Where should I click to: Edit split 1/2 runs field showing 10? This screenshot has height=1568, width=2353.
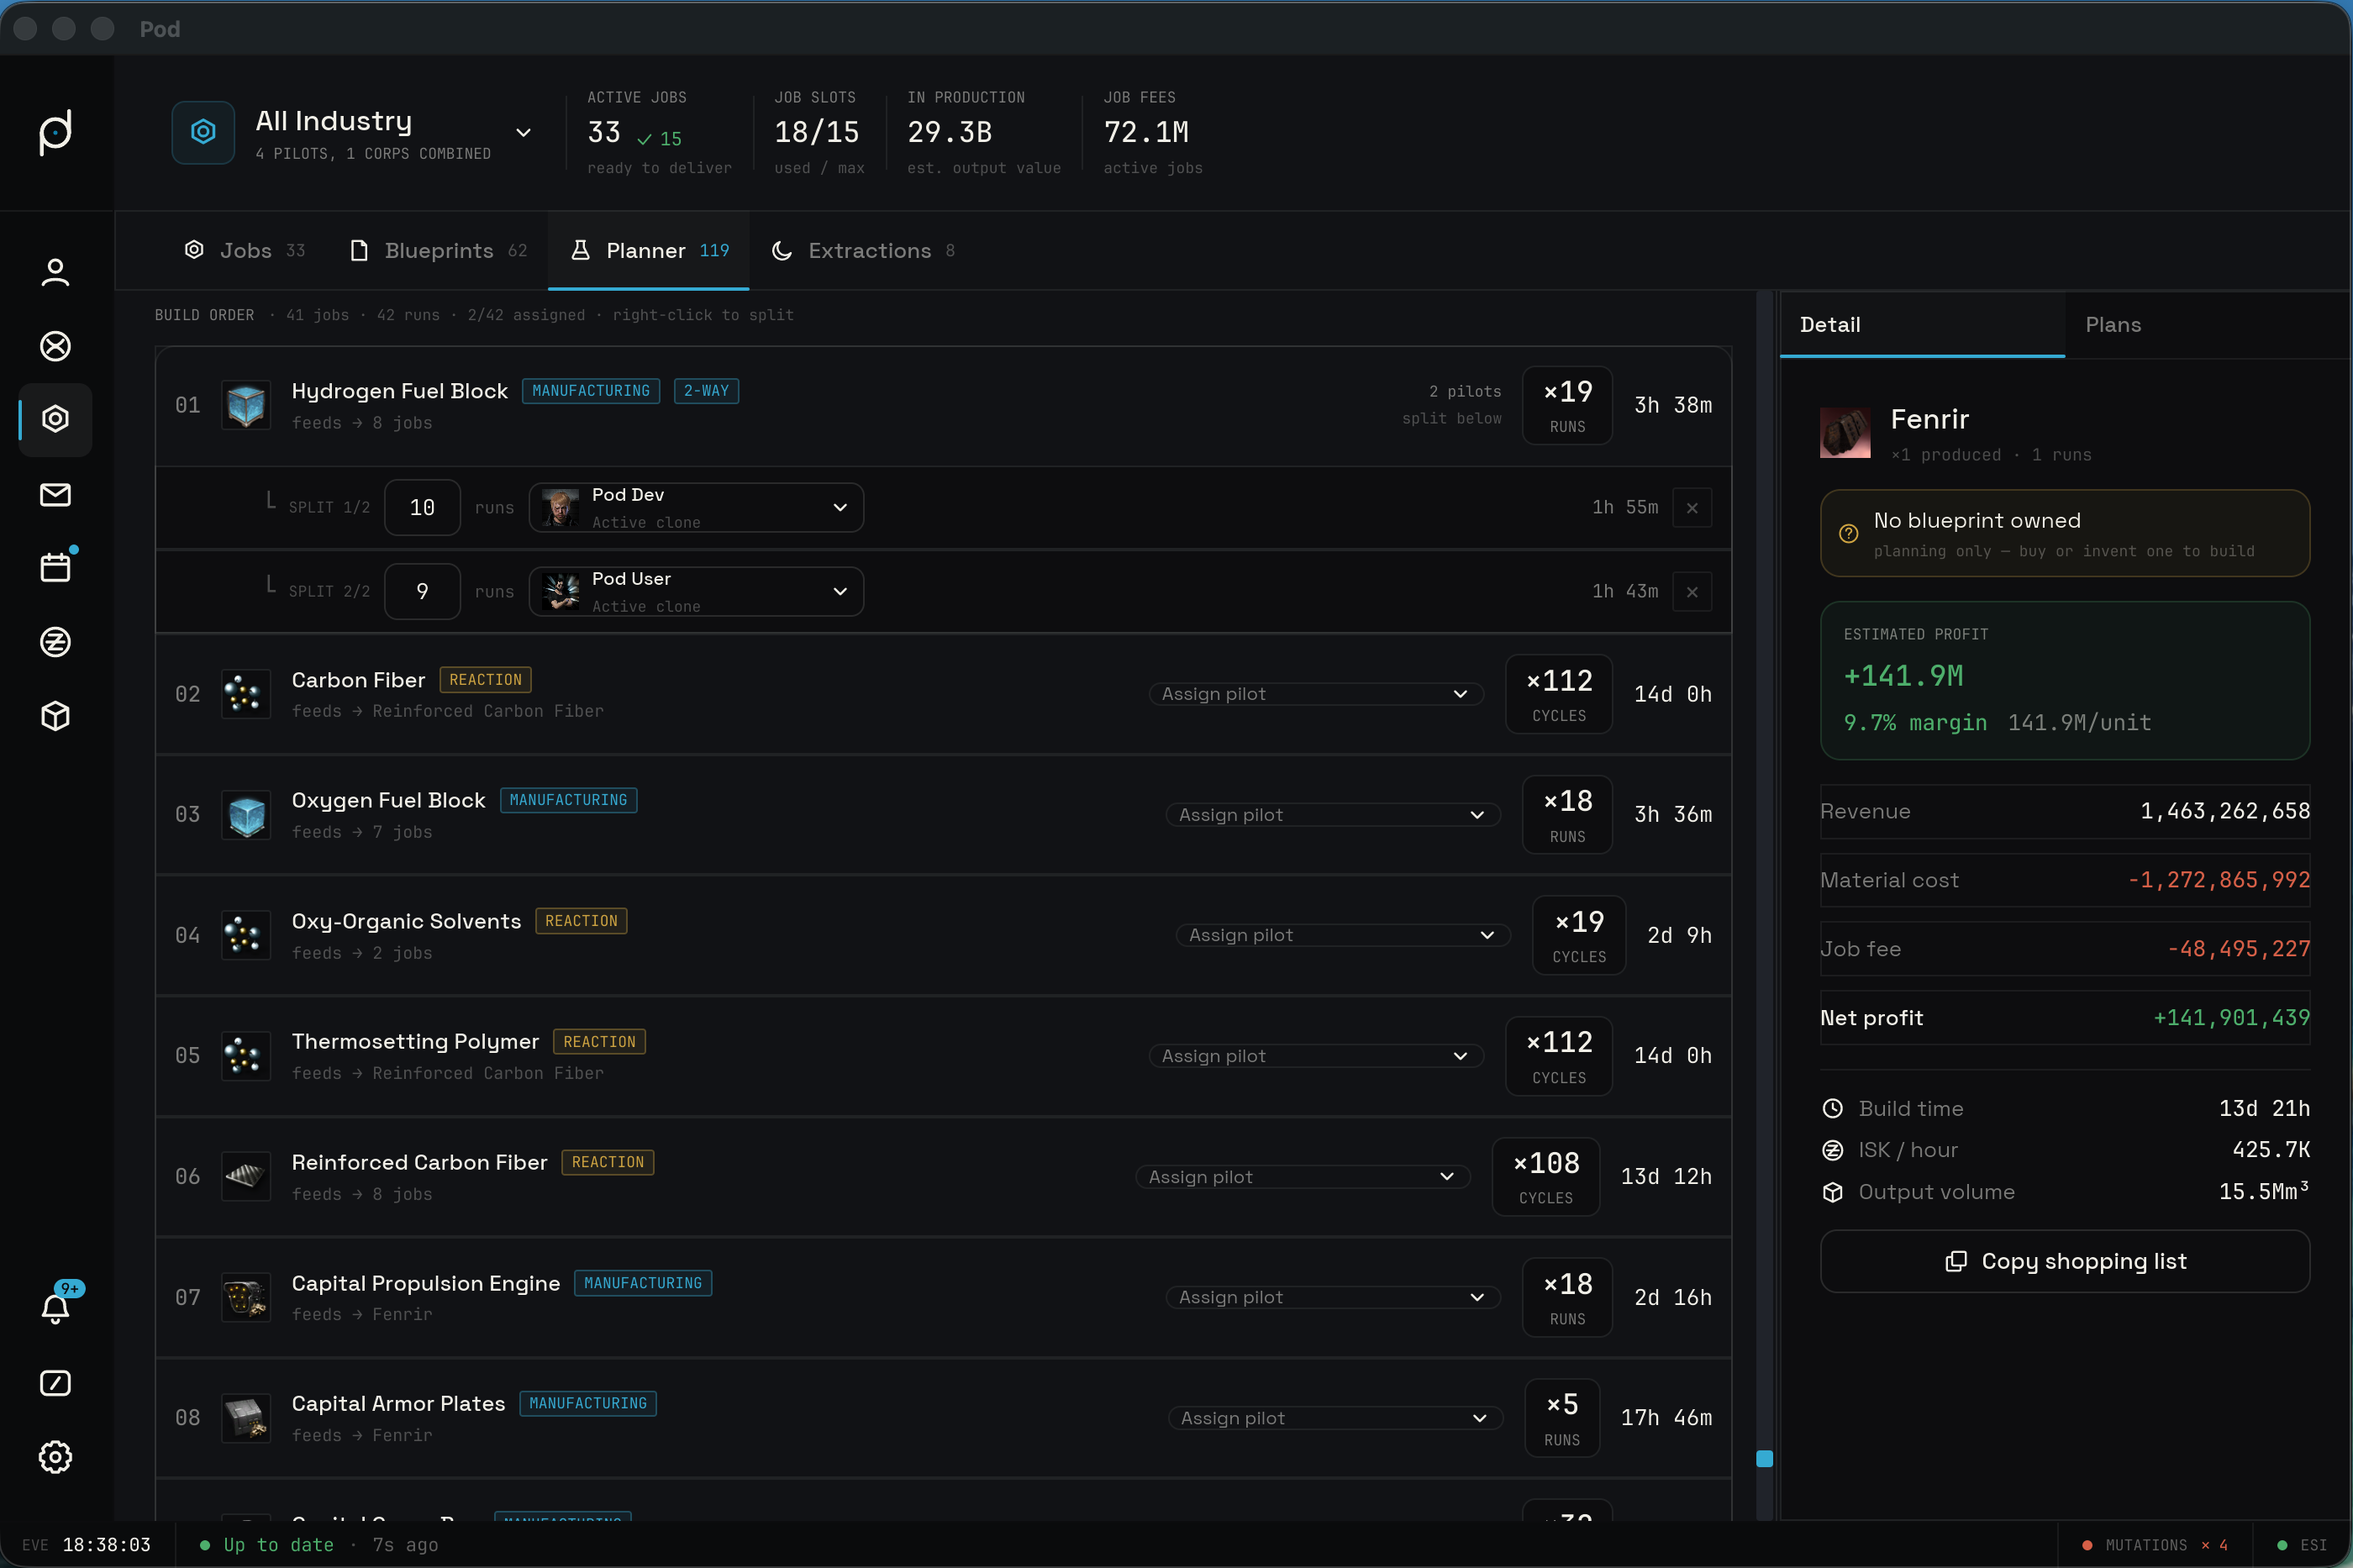point(422,508)
